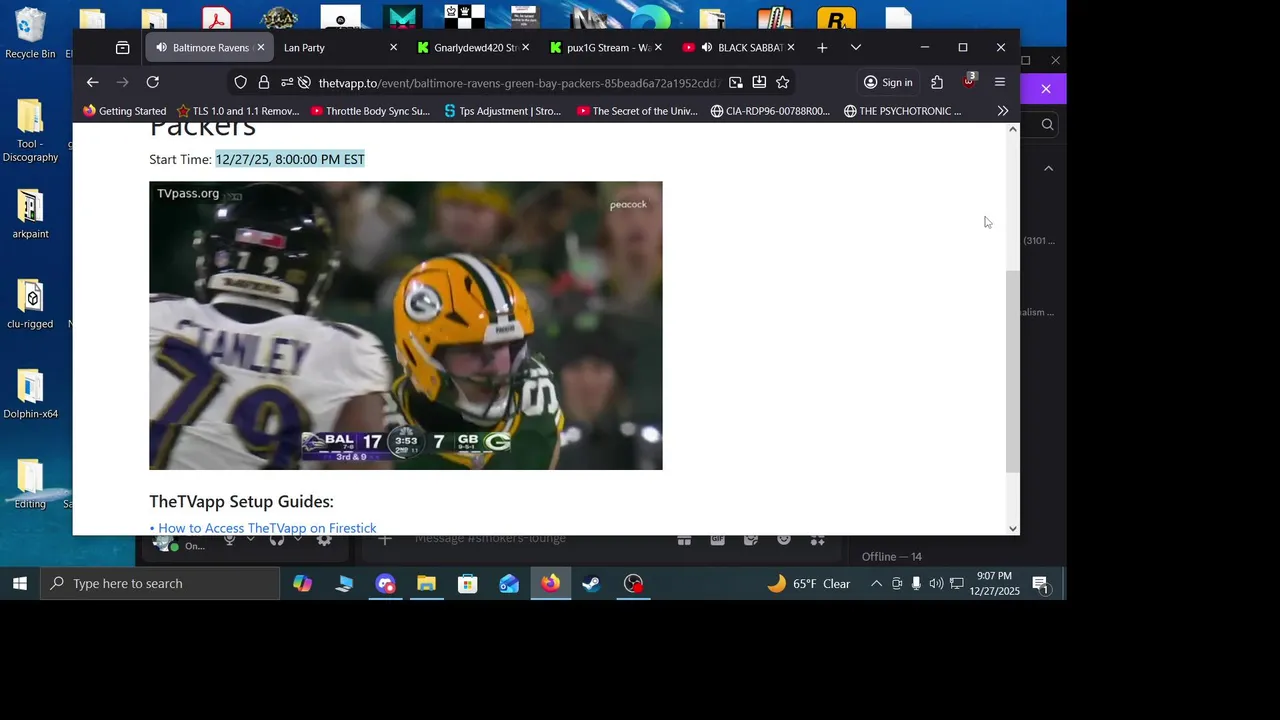The width and height of the screenshot is (1280, 720).
Task: Select the Baltimore Ravens tab title
Action: [x=211, y=47]
